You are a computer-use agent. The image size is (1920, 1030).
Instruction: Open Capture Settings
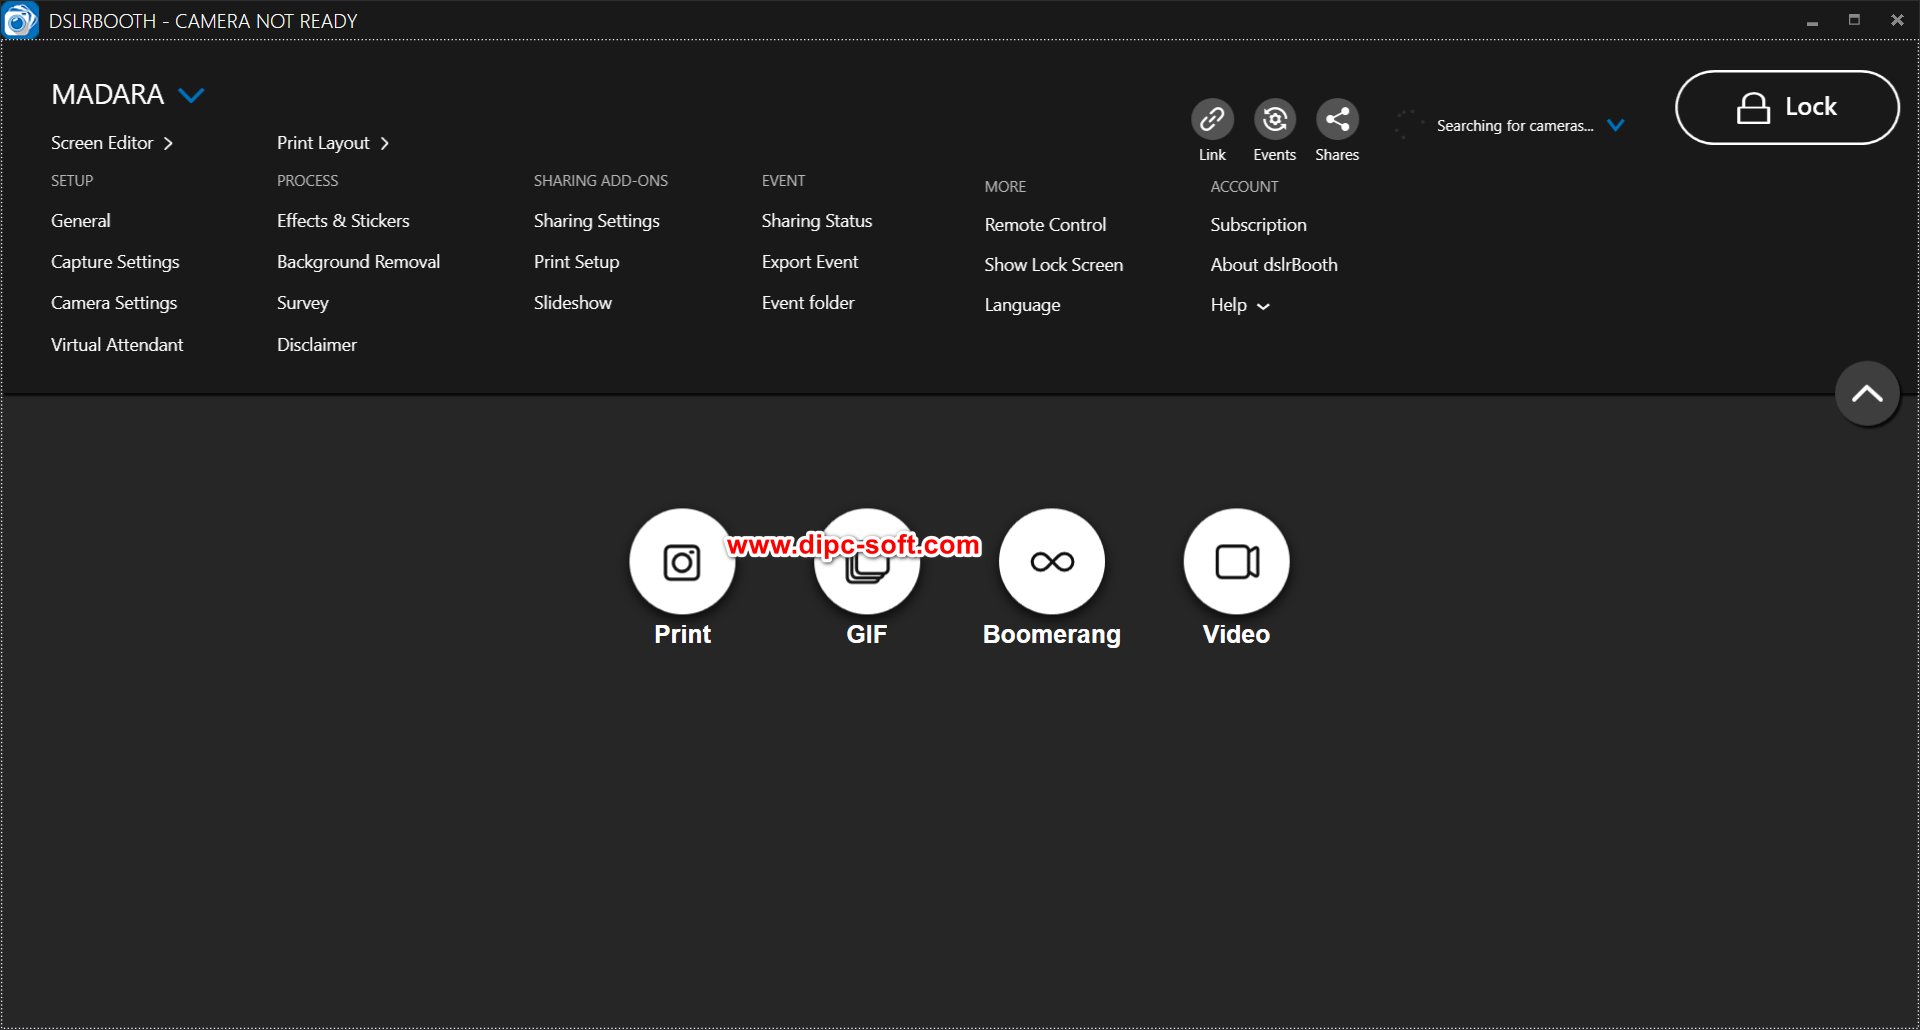tap(115, 262)
